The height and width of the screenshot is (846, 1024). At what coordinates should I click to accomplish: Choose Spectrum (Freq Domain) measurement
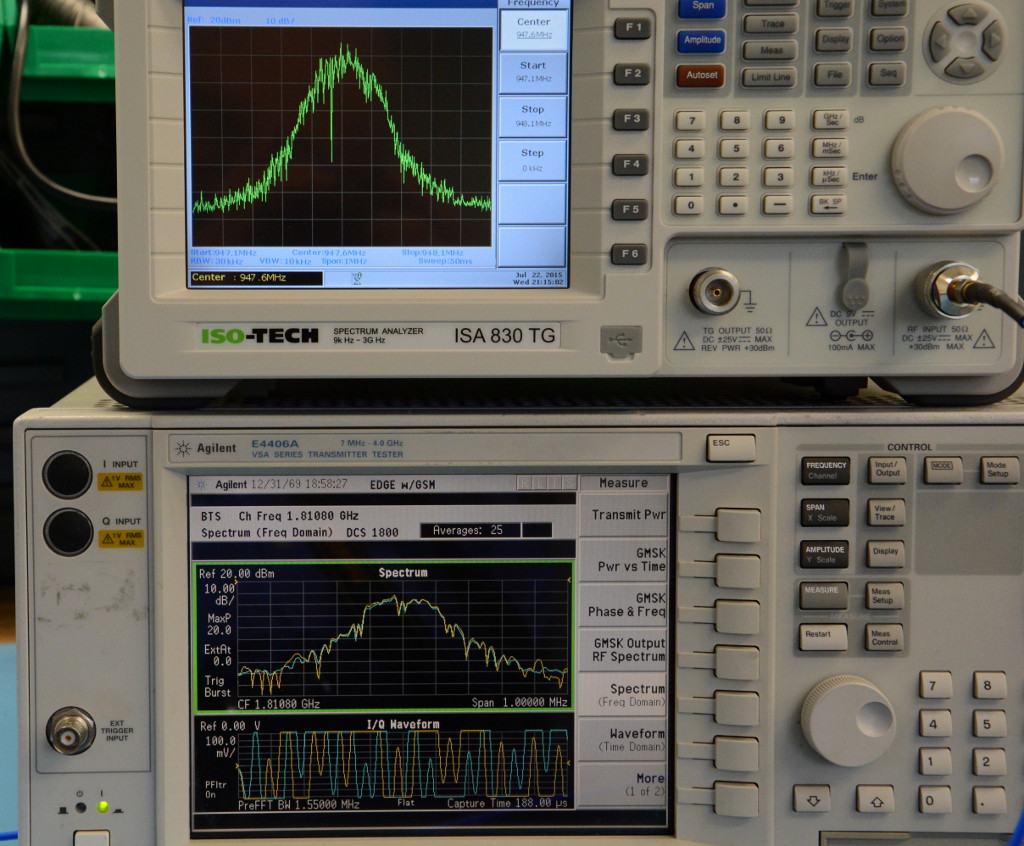624,695
